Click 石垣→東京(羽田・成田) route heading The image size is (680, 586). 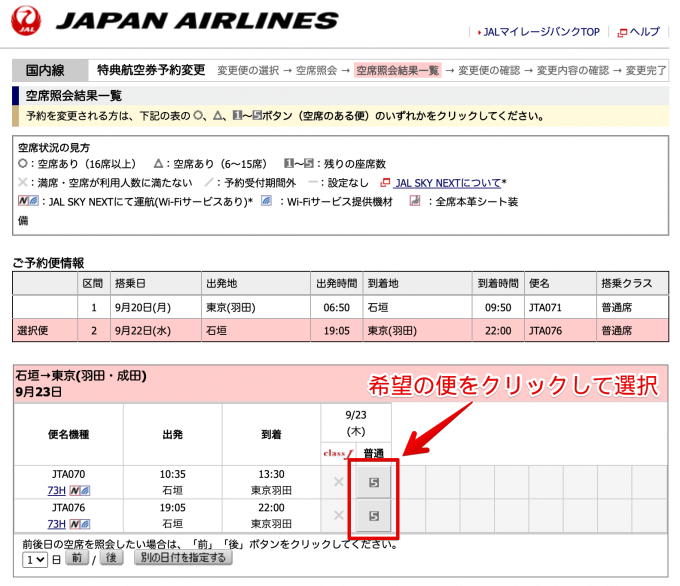[x=81, y=376]
